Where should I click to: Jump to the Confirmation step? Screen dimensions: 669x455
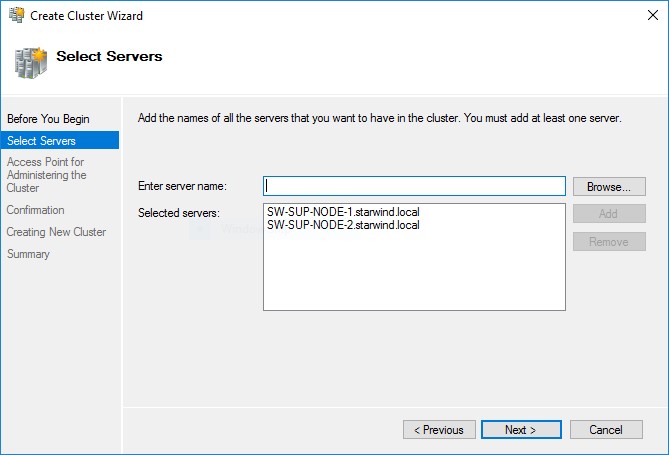pos(35,210)
